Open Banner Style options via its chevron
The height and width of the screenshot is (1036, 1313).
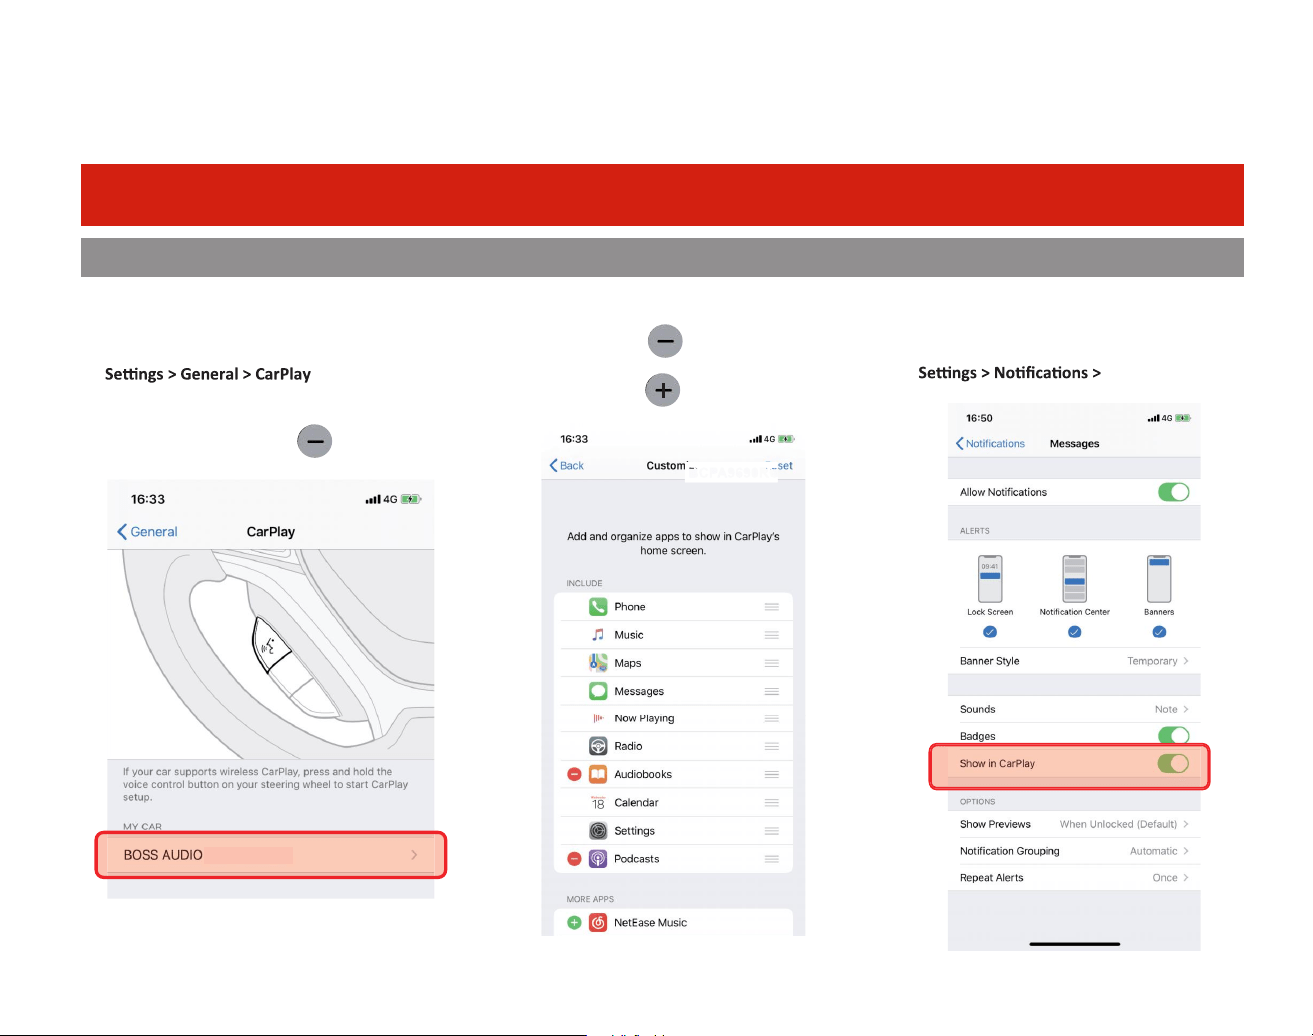click(1186, 661)
